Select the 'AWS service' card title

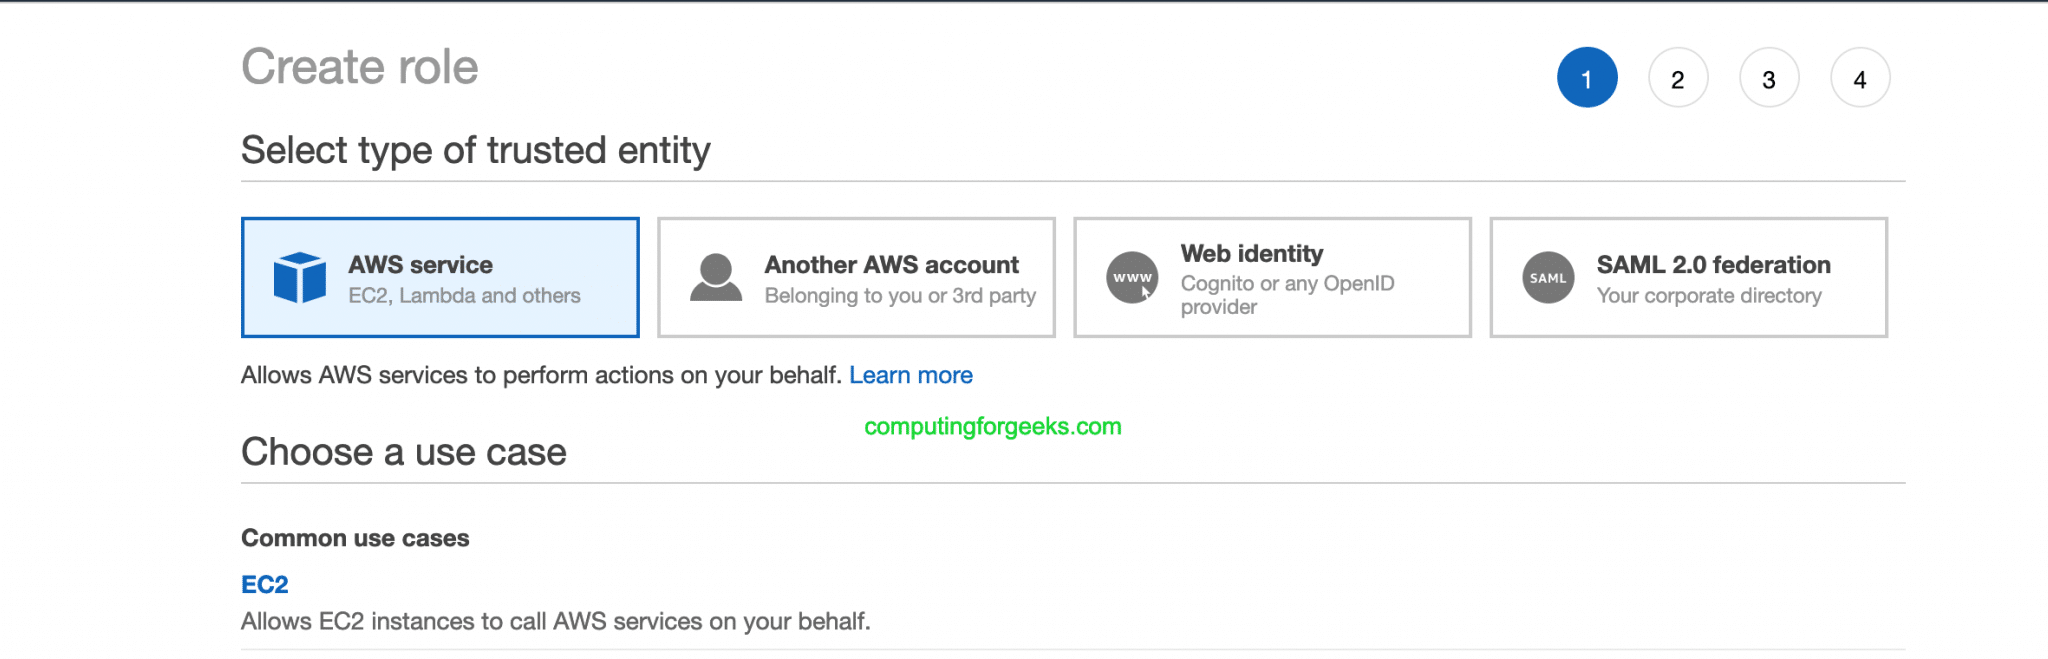click(x=420, y=265)
